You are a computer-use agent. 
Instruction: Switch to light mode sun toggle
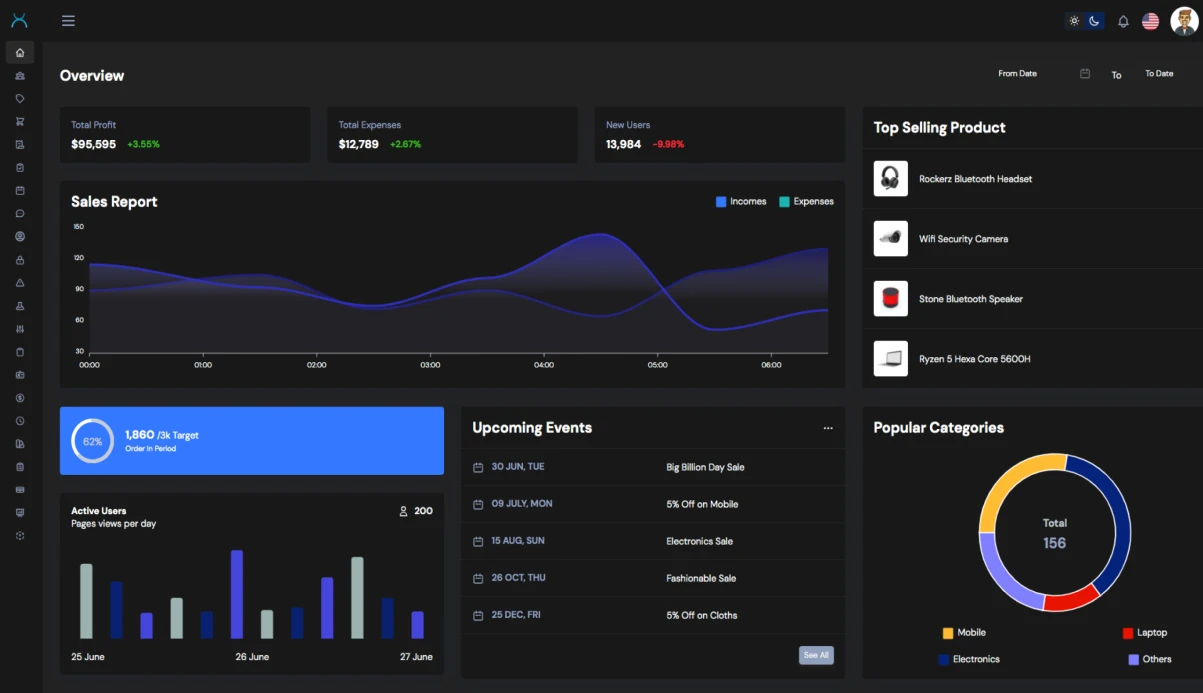click(x=1074, y=21)
